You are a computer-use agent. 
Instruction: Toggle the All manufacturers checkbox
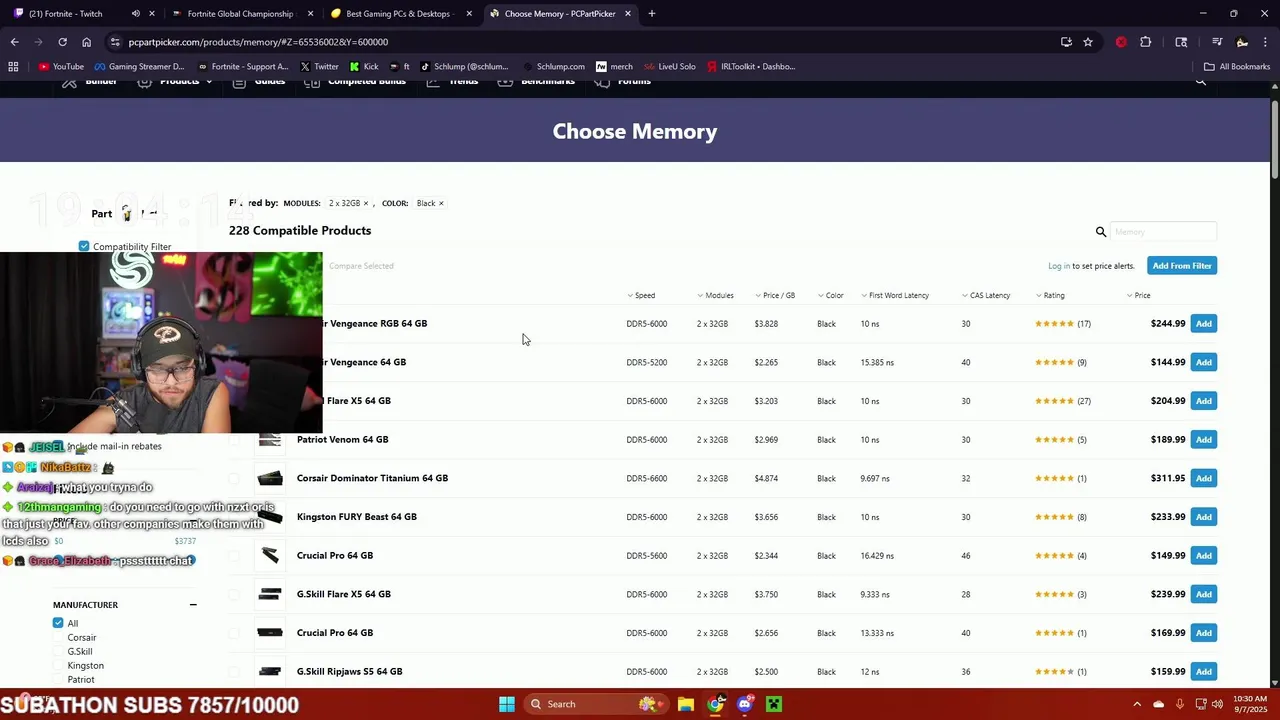pyautogui.click(x=58, y=623)
